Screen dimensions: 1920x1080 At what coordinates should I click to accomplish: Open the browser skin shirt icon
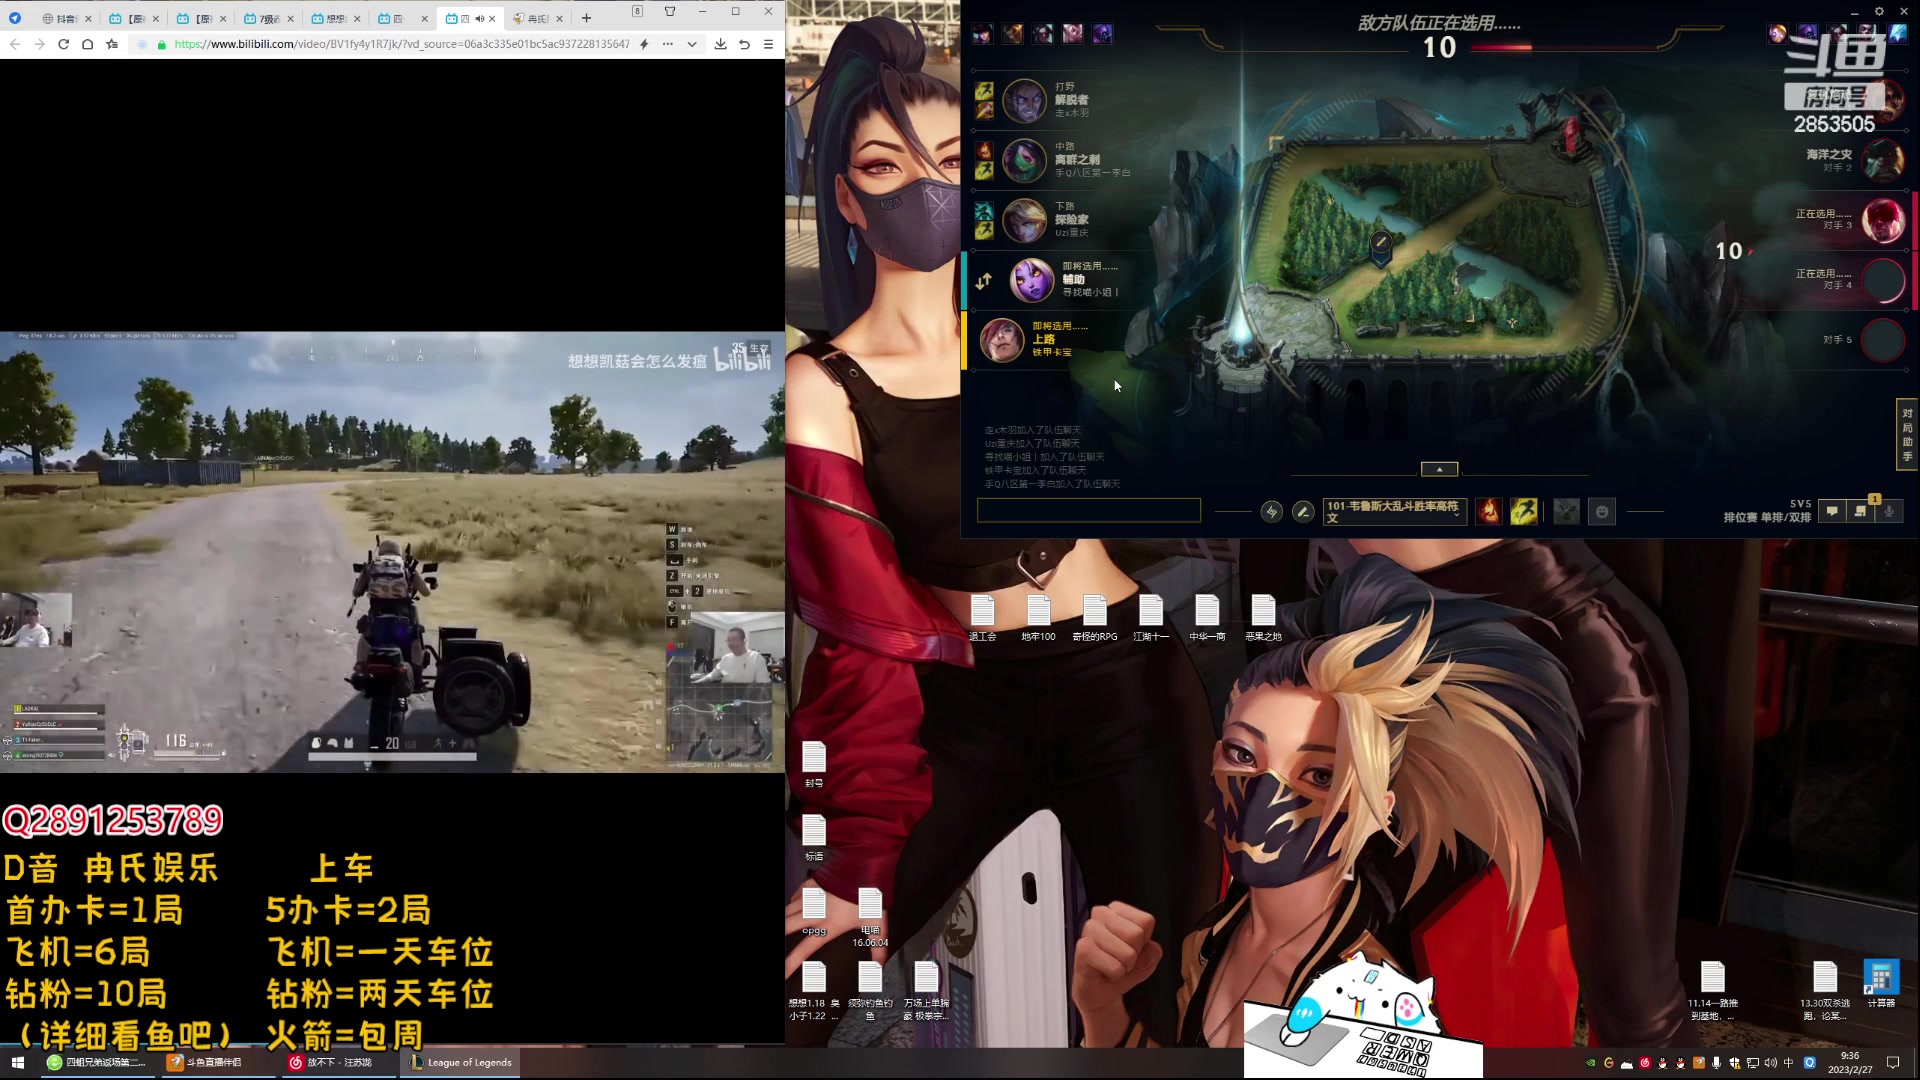[670, 11]
